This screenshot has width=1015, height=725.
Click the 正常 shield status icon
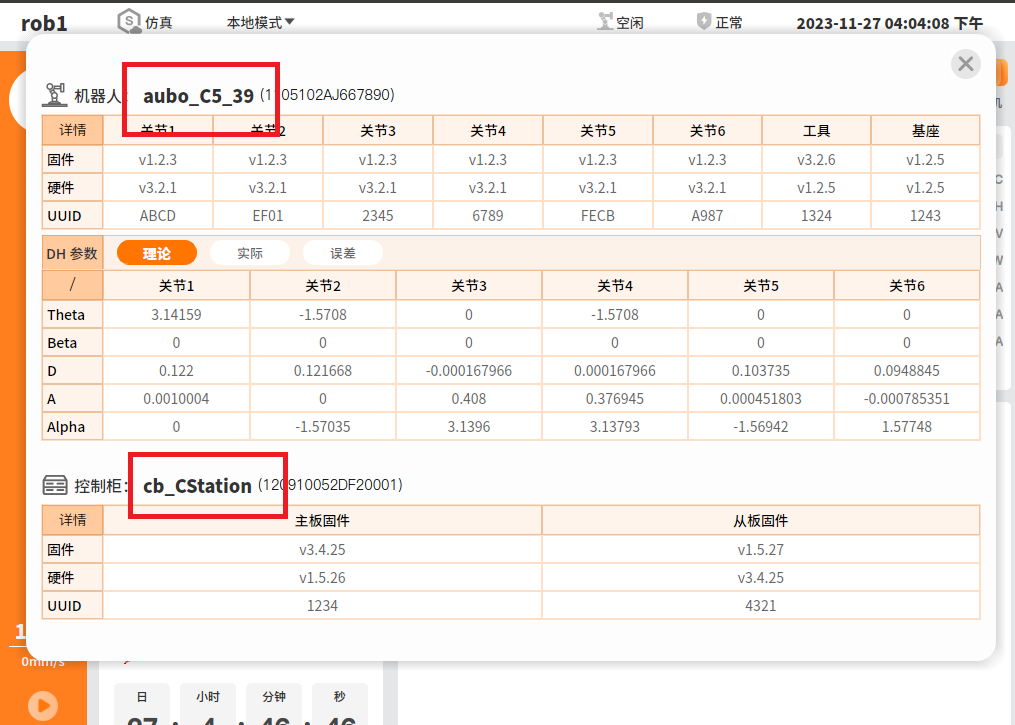704,21
